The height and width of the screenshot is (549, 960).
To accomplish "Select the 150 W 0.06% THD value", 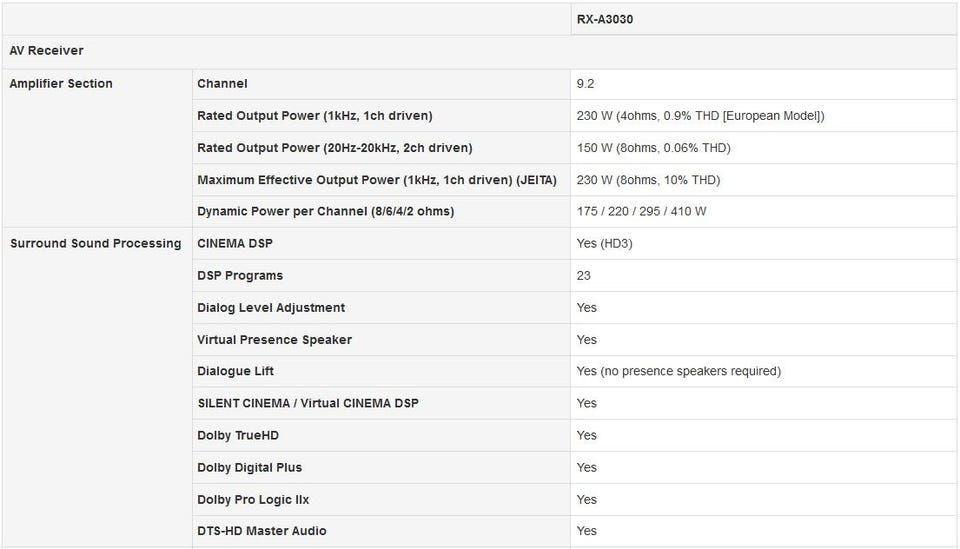I will (x=653, y=148).
